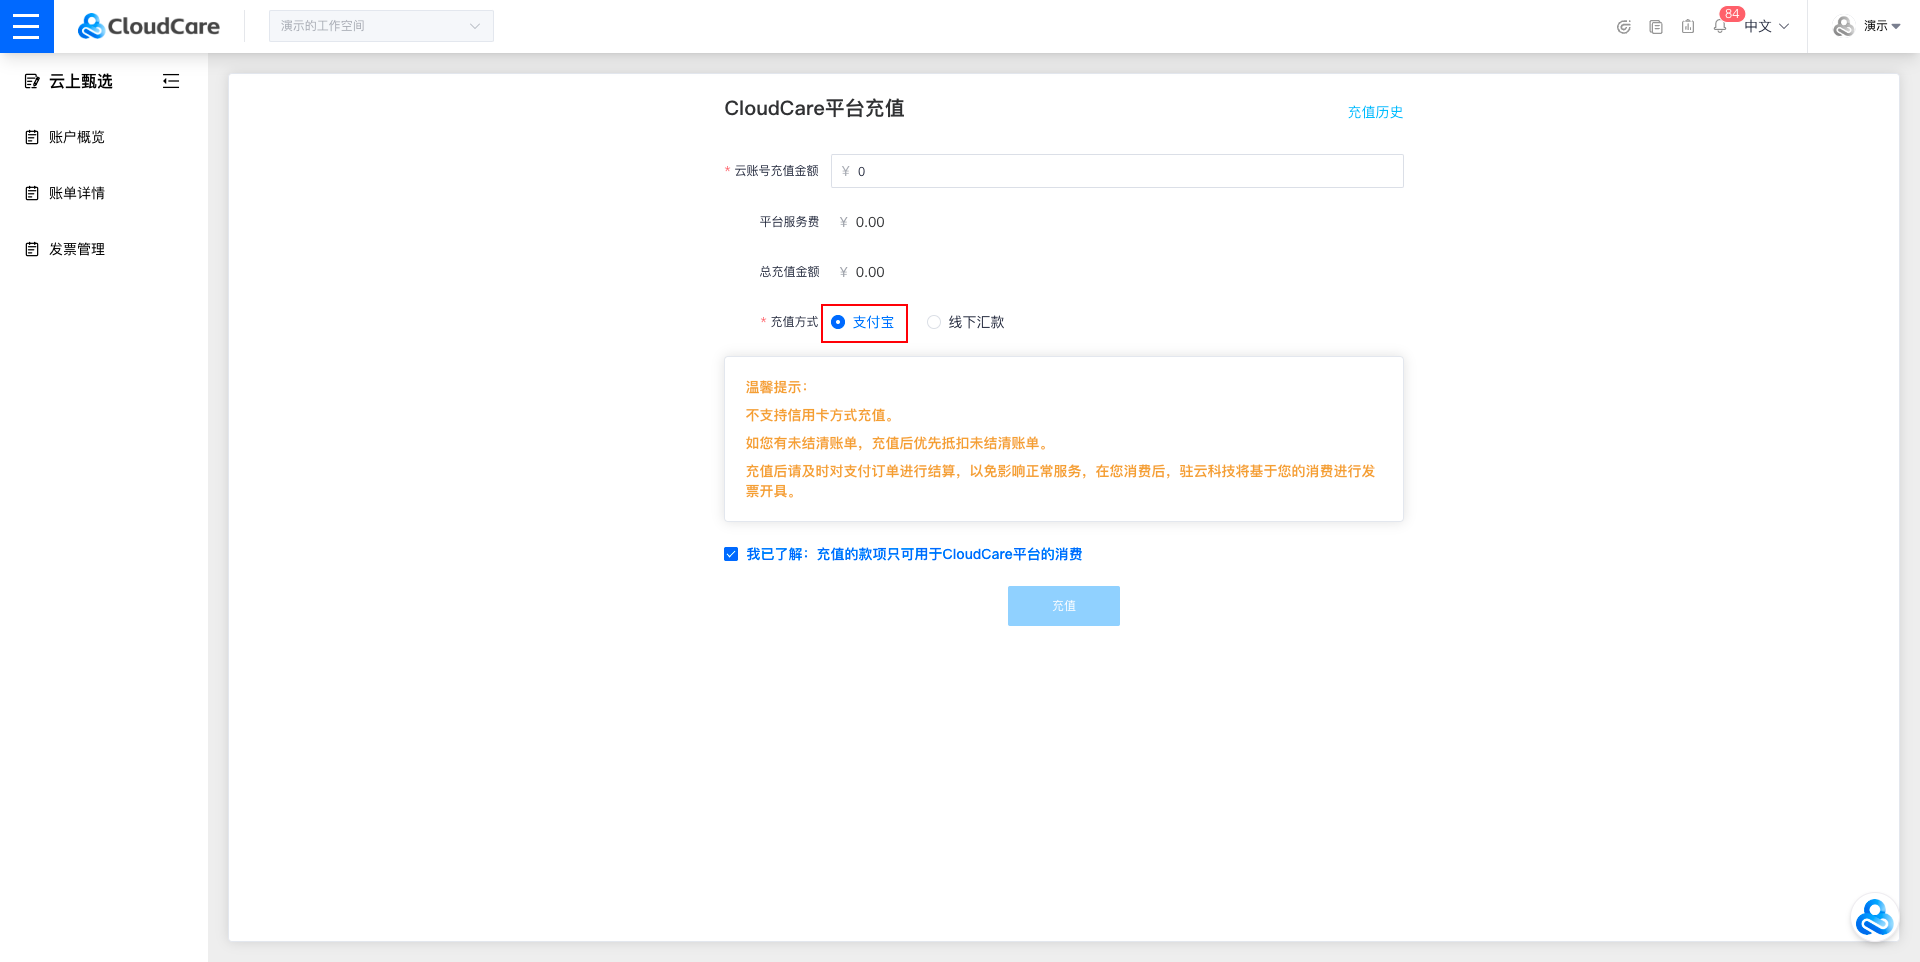Expand the 演示 user account menu
This screenshot has height=962, width=1920.
point(1882,26)
